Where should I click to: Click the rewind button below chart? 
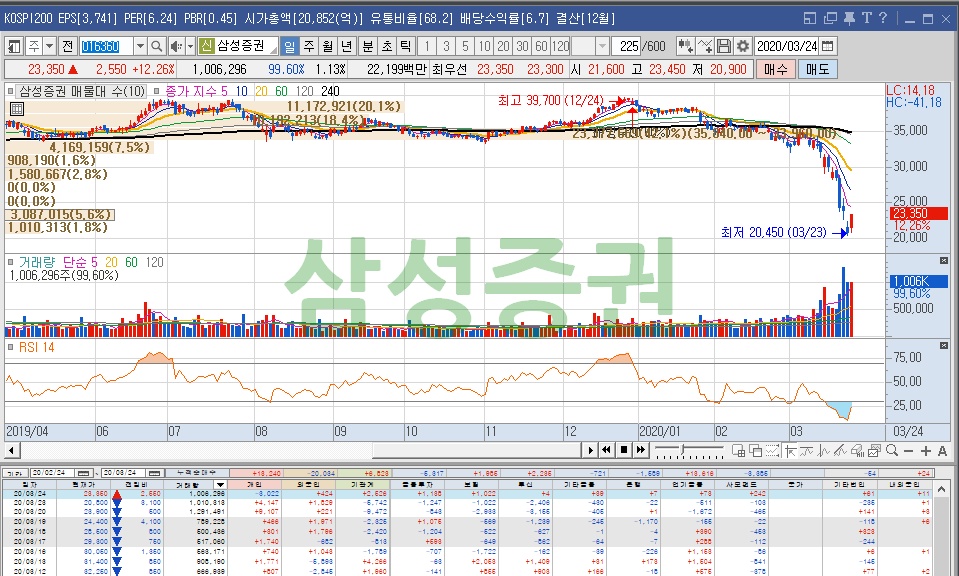606,450
